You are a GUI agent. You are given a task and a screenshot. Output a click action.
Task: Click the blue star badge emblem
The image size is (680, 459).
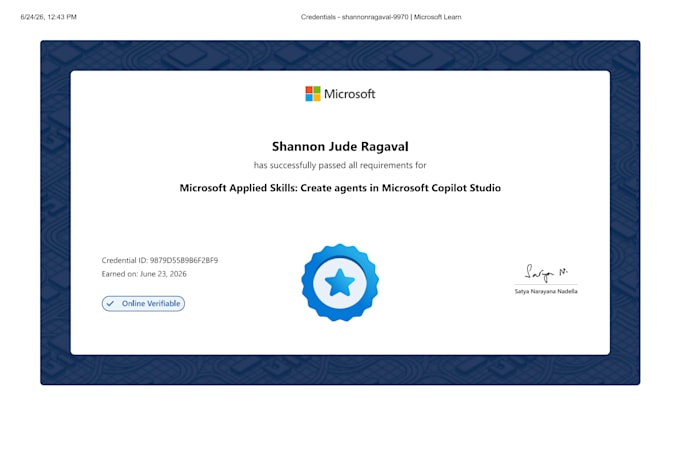coord(340,282)
